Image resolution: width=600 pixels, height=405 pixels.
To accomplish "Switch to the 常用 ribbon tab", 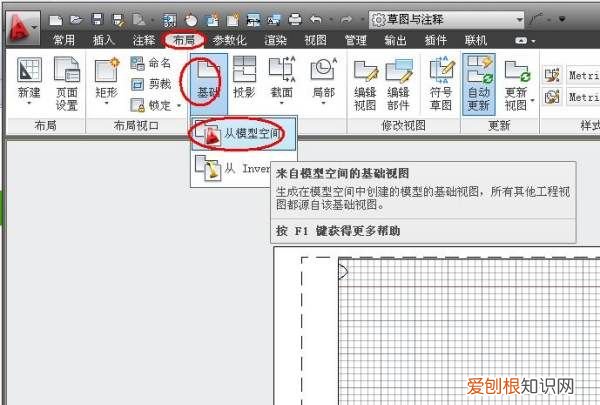I will pyautogui.click(x=64, y=40).
